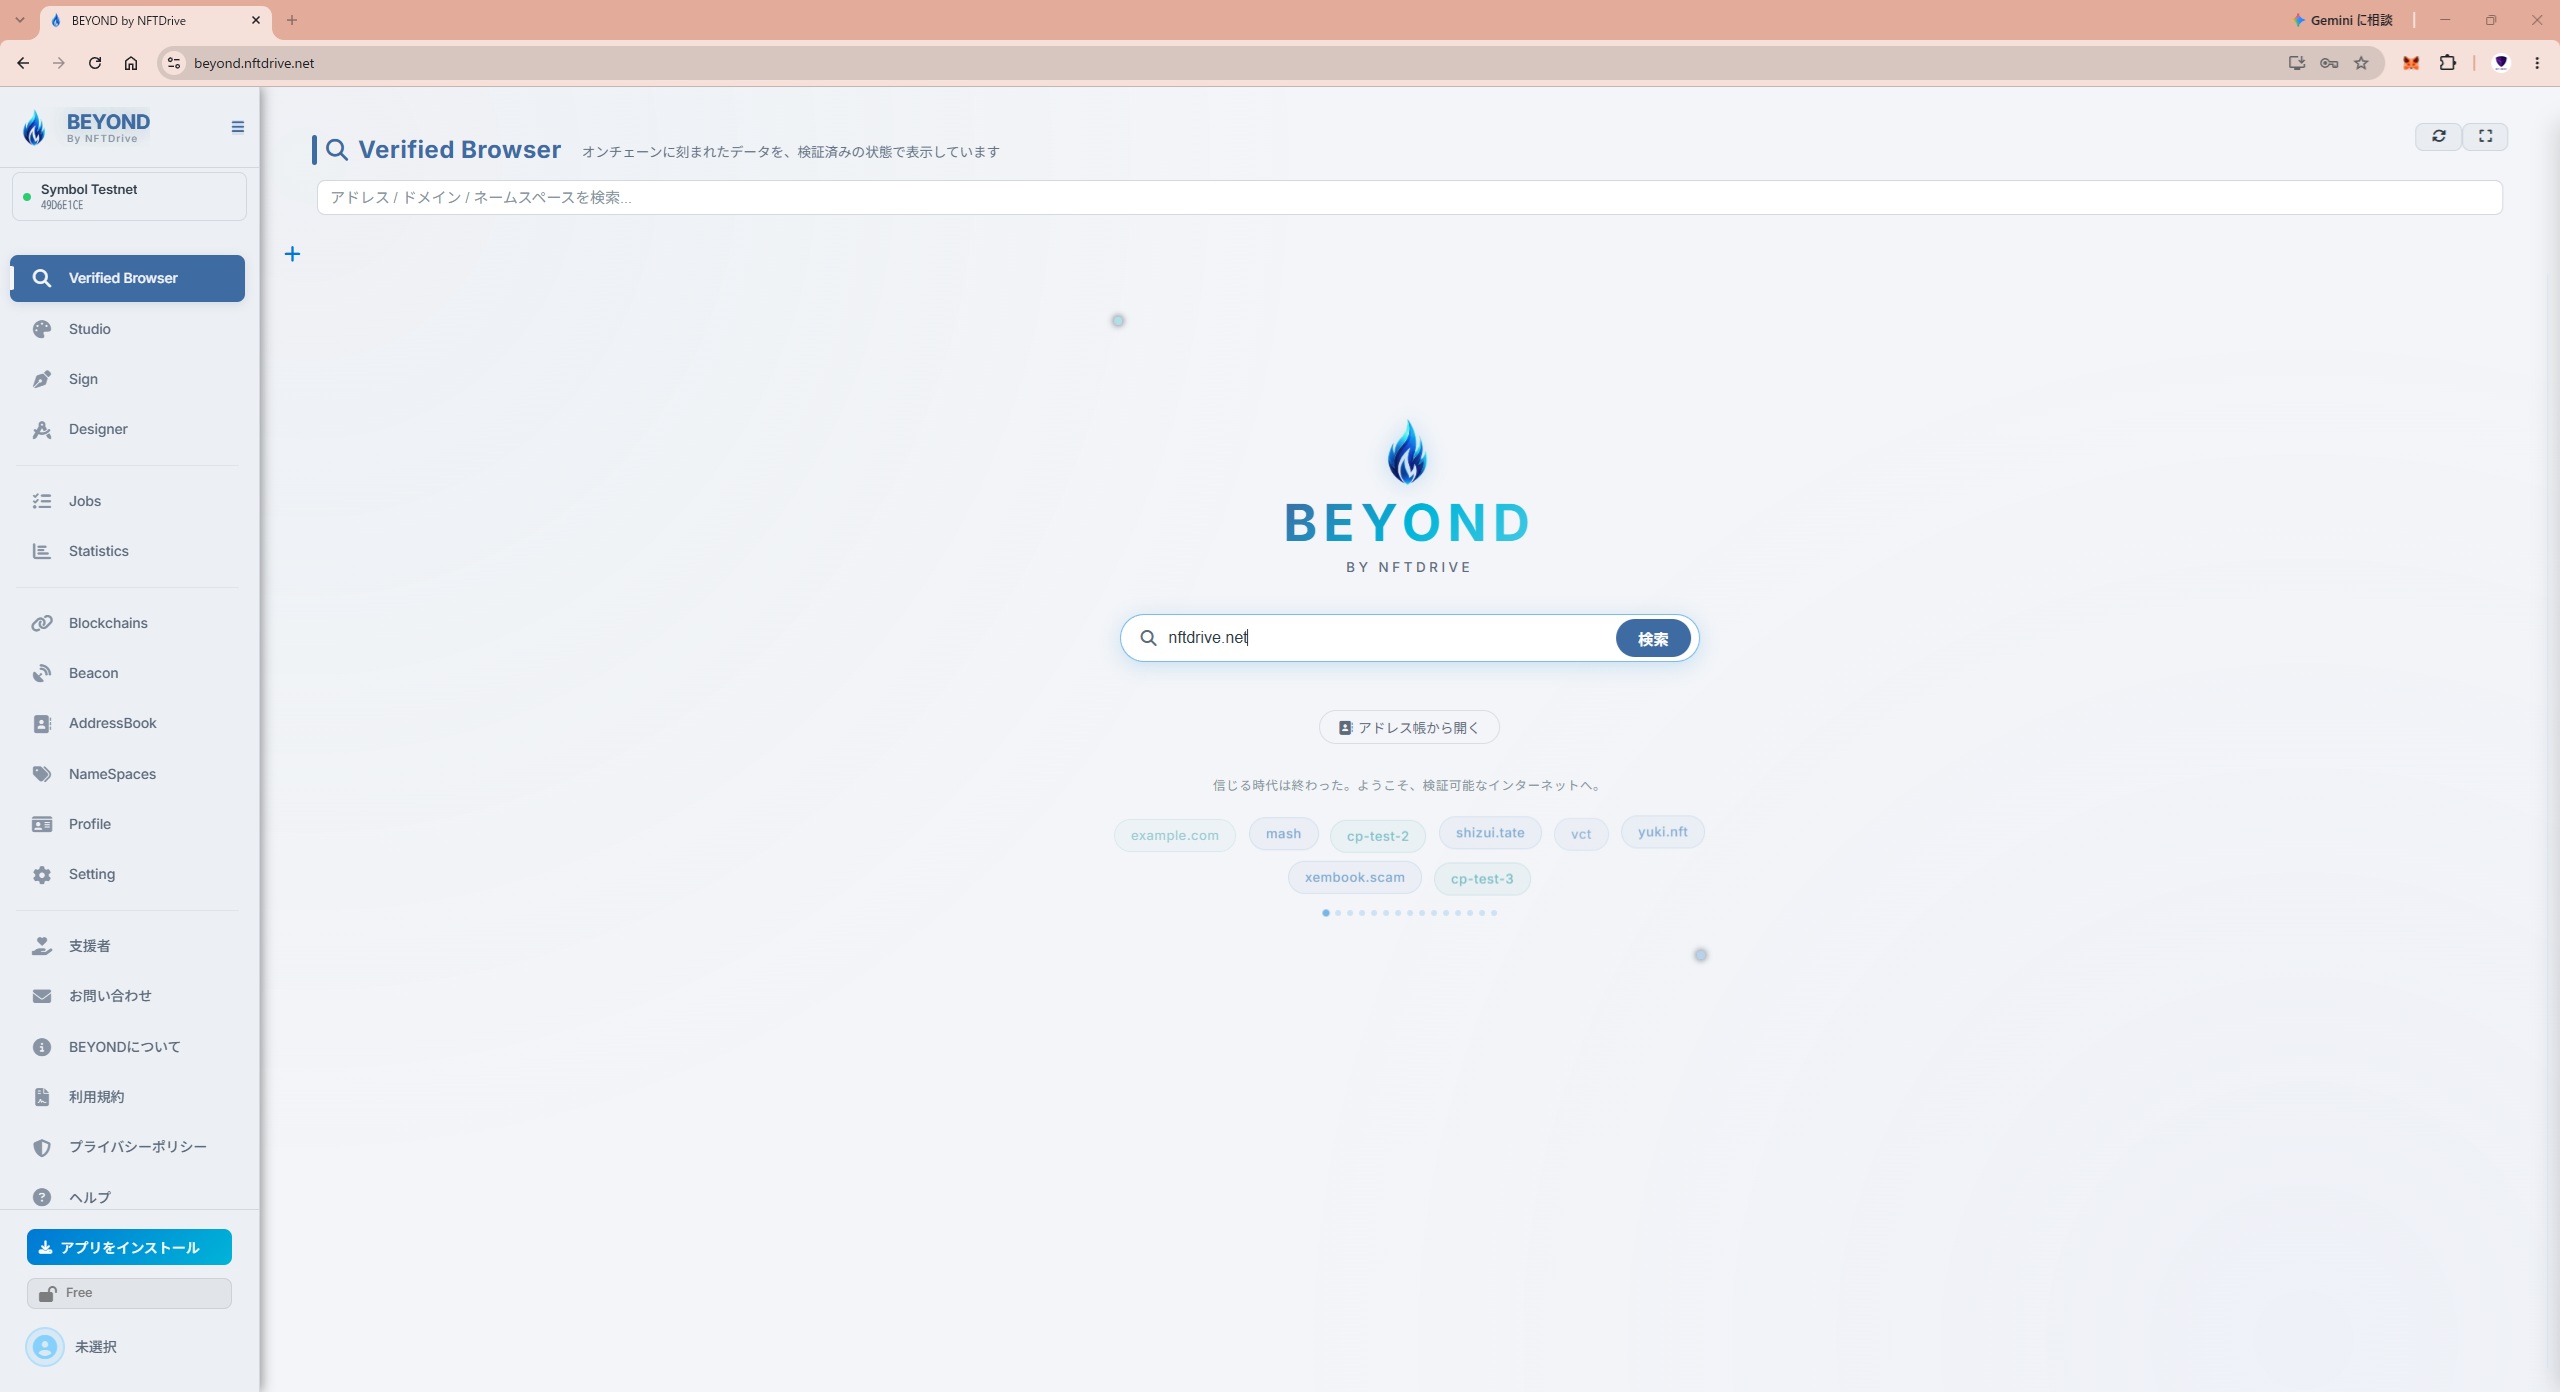Open the MetaMask fox extension icon

(x=2411, y=63)
